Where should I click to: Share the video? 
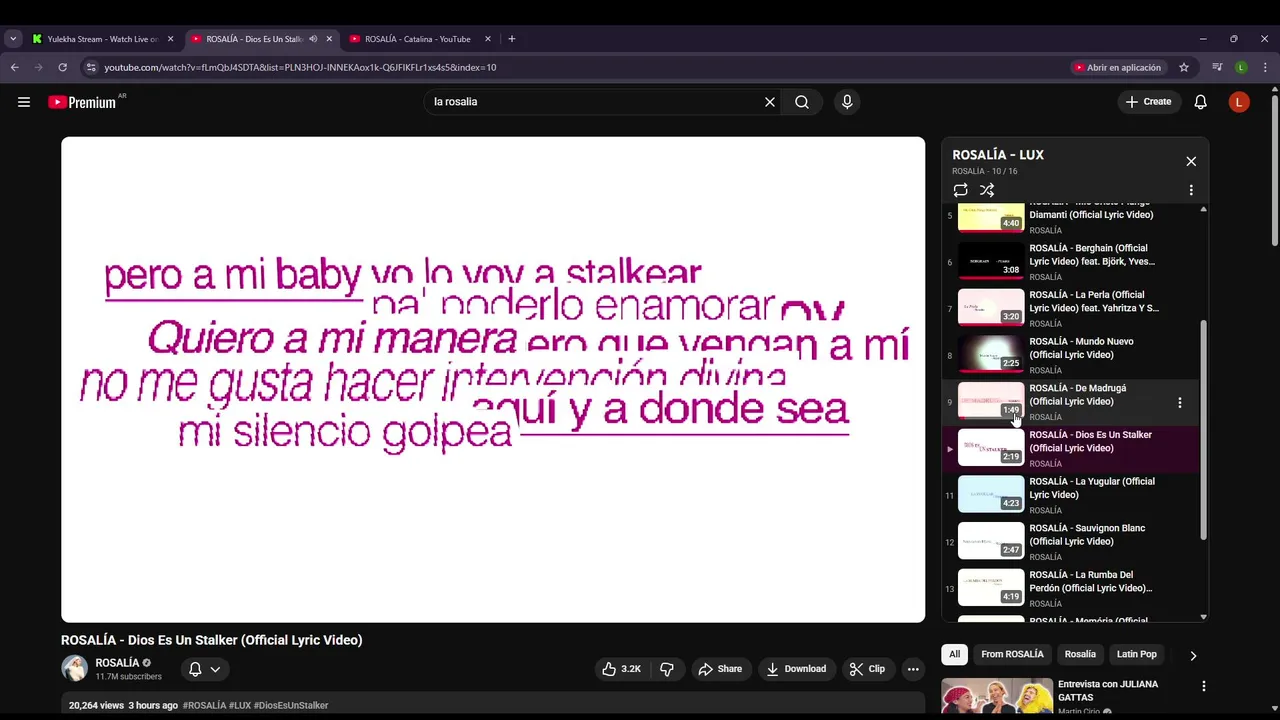click(x=720, y=669)
